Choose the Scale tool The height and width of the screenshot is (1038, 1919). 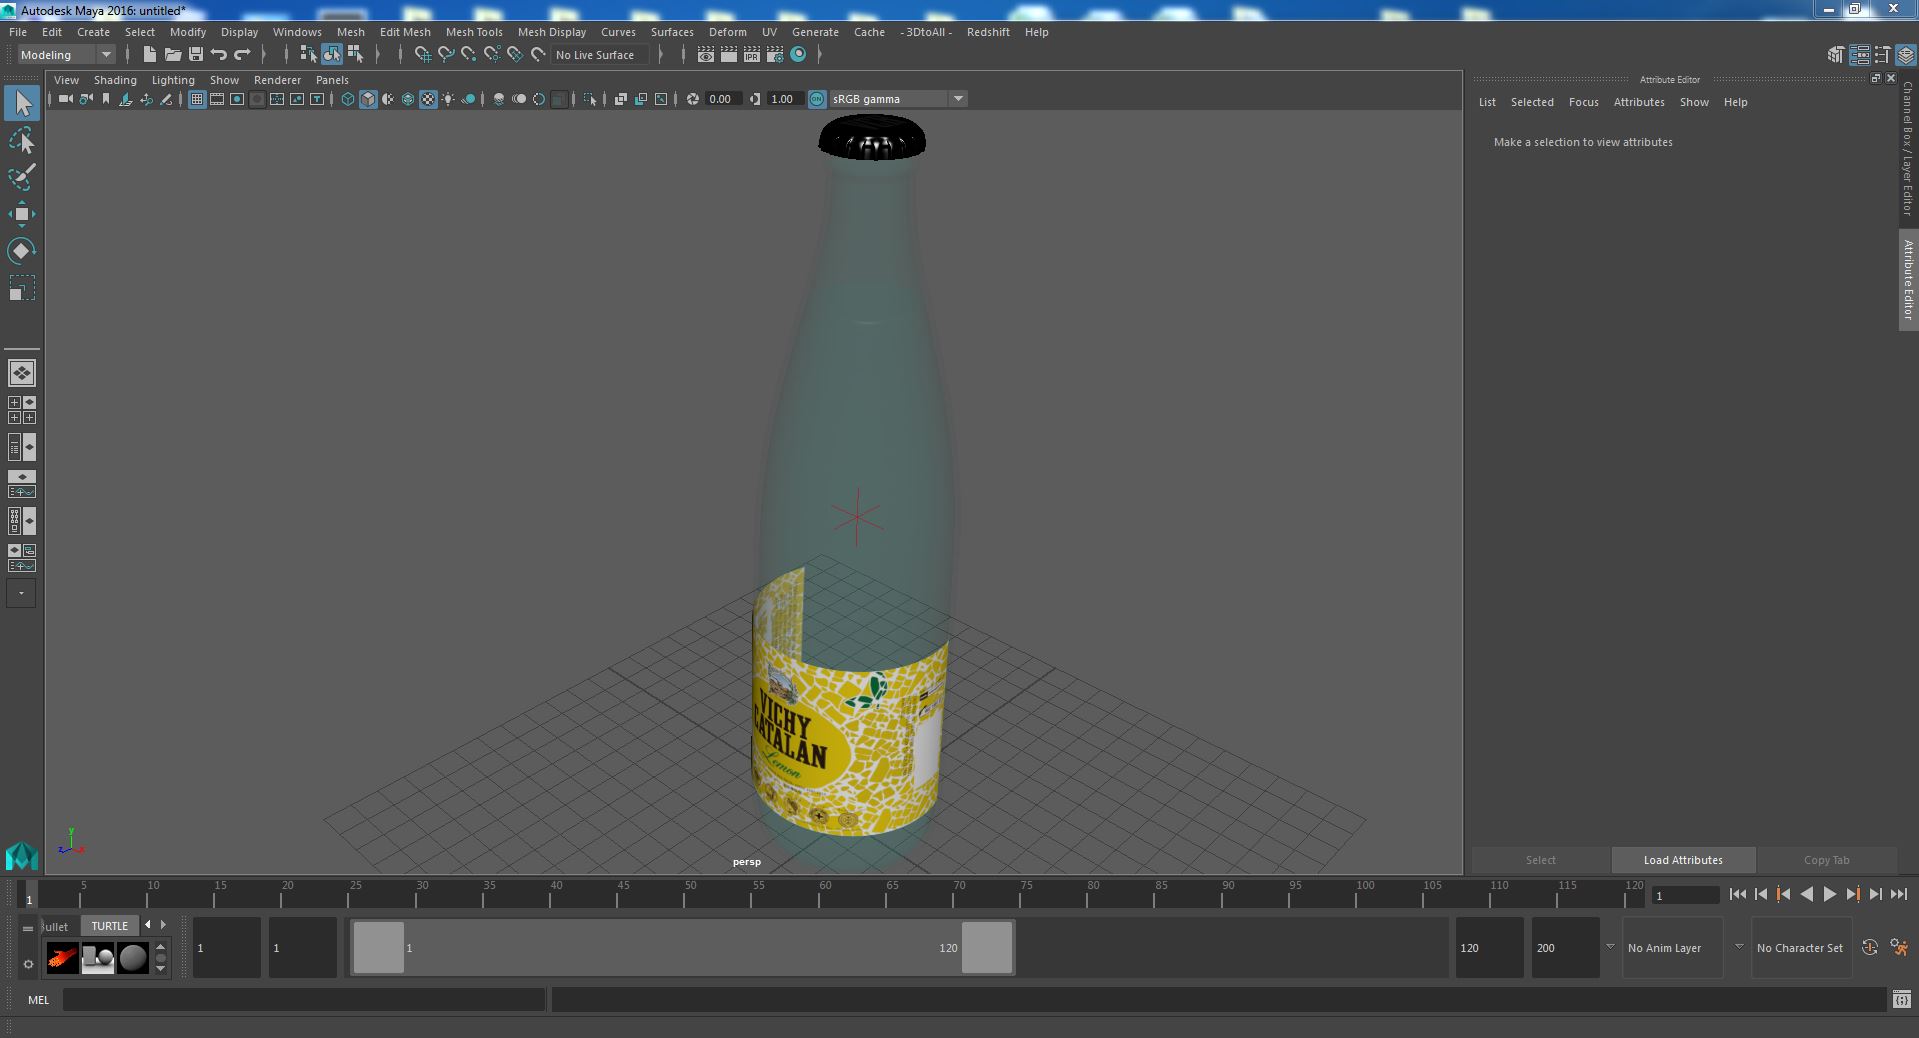(22, 288)
